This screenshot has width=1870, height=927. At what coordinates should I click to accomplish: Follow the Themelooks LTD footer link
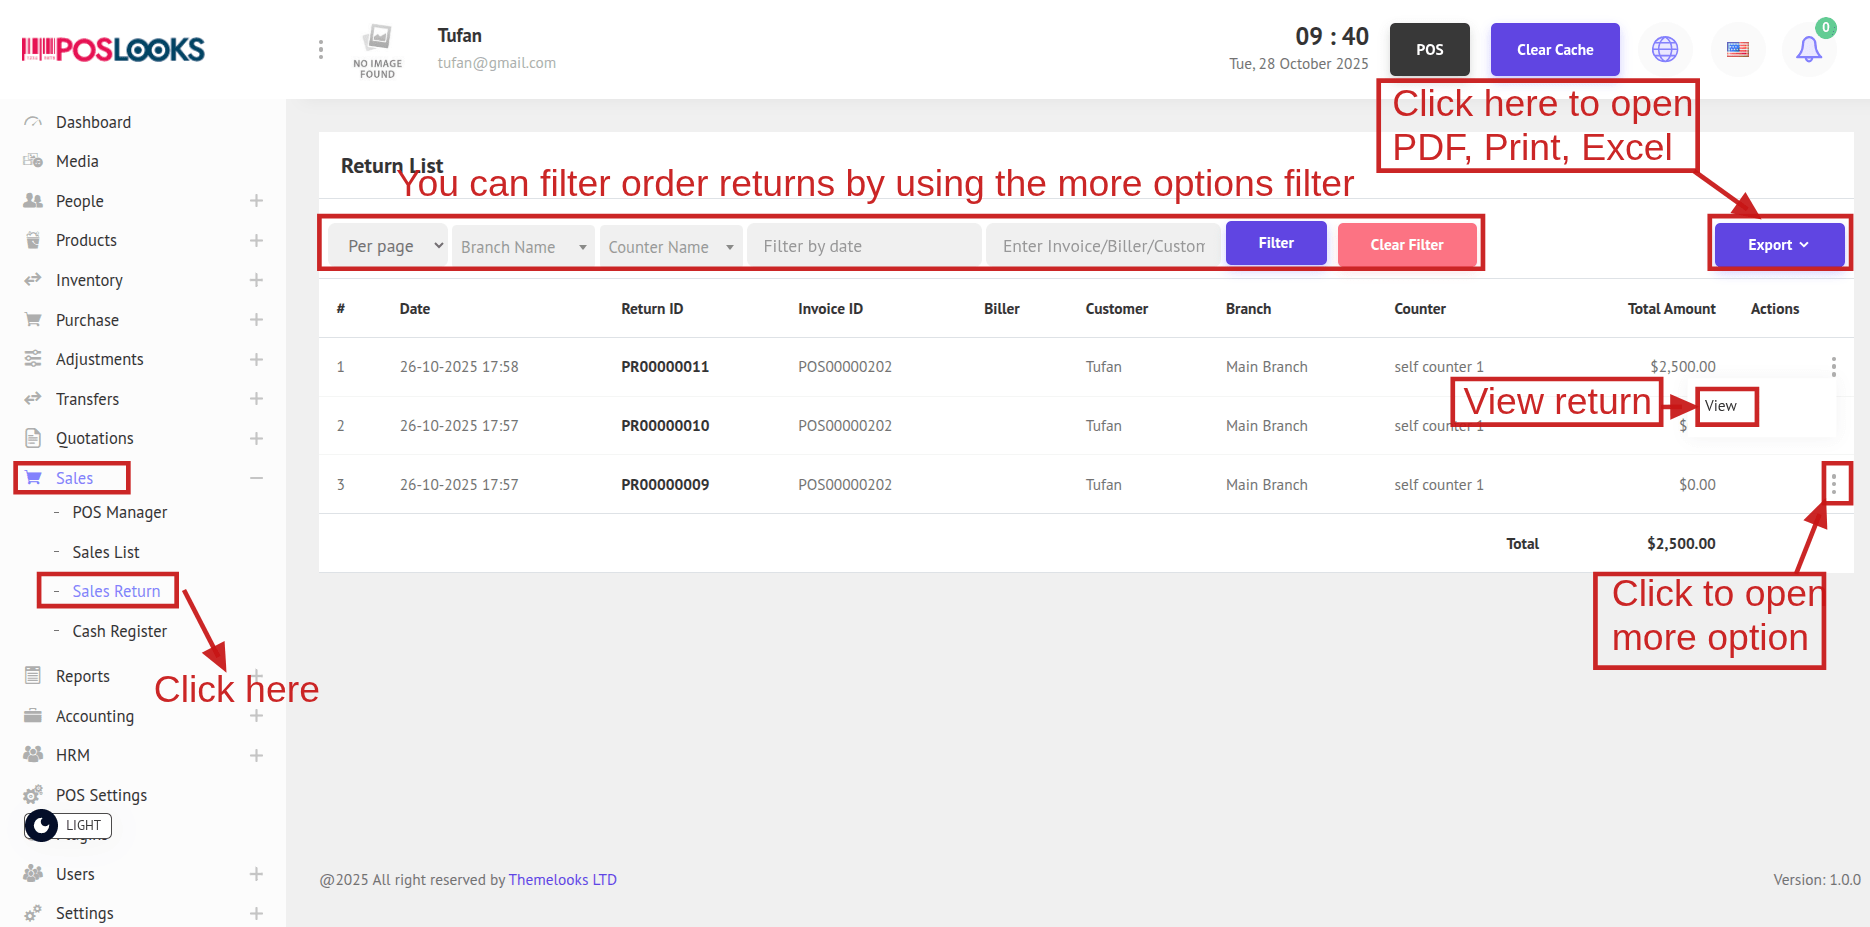[x=562, y=880]
